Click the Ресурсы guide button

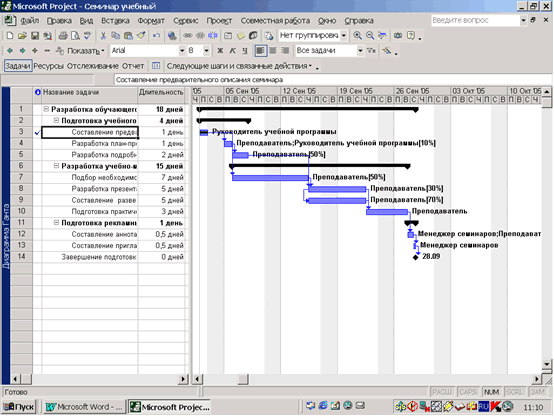click(x=49, y=66)
